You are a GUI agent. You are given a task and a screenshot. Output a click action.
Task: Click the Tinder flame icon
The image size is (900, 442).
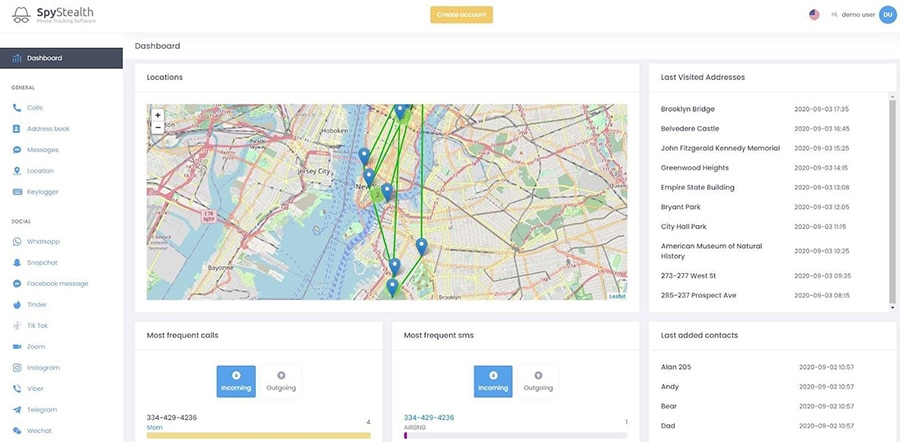[17, 305]
